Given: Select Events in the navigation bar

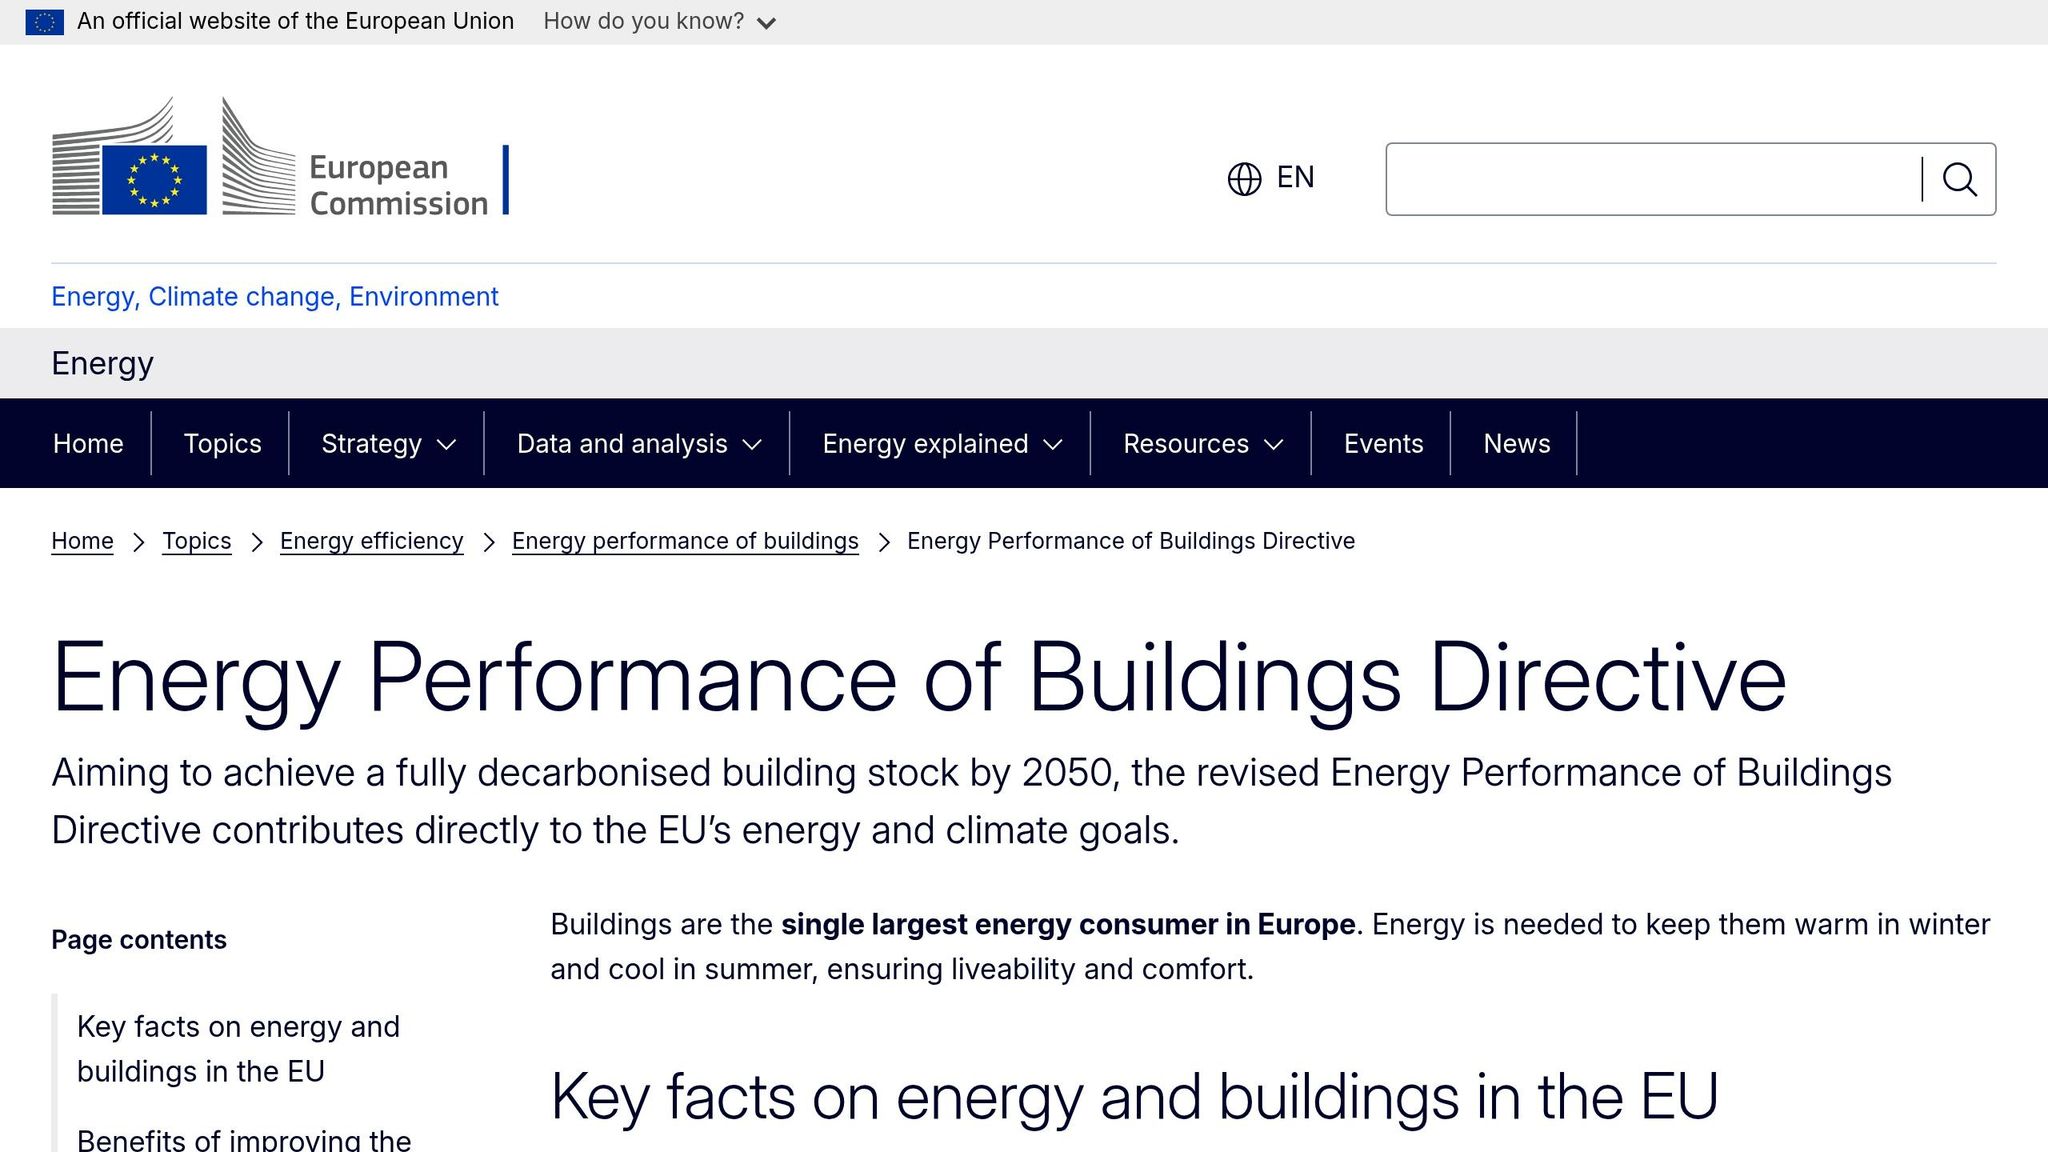Looking at the screenshot, I should tap(1383, 443).
